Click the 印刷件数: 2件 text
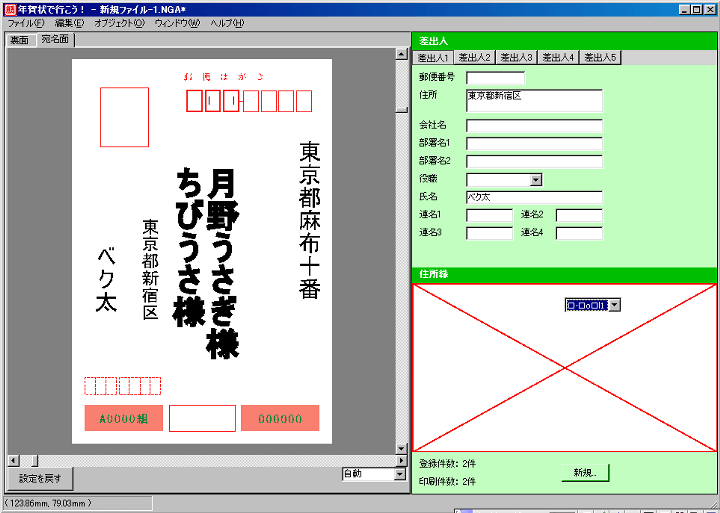Image resolution: width=720 pixels, height=513 pixels. coord(447,481)
